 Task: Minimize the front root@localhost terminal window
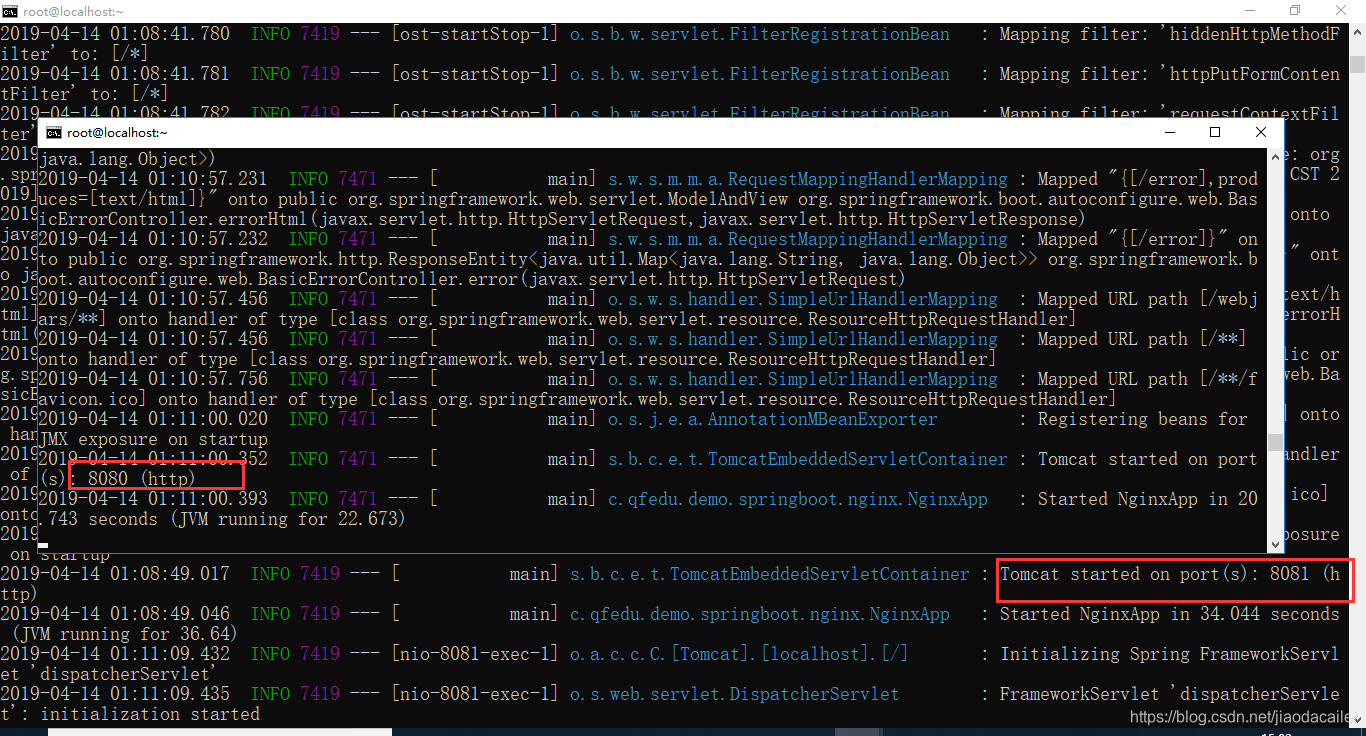point(1169,132)
